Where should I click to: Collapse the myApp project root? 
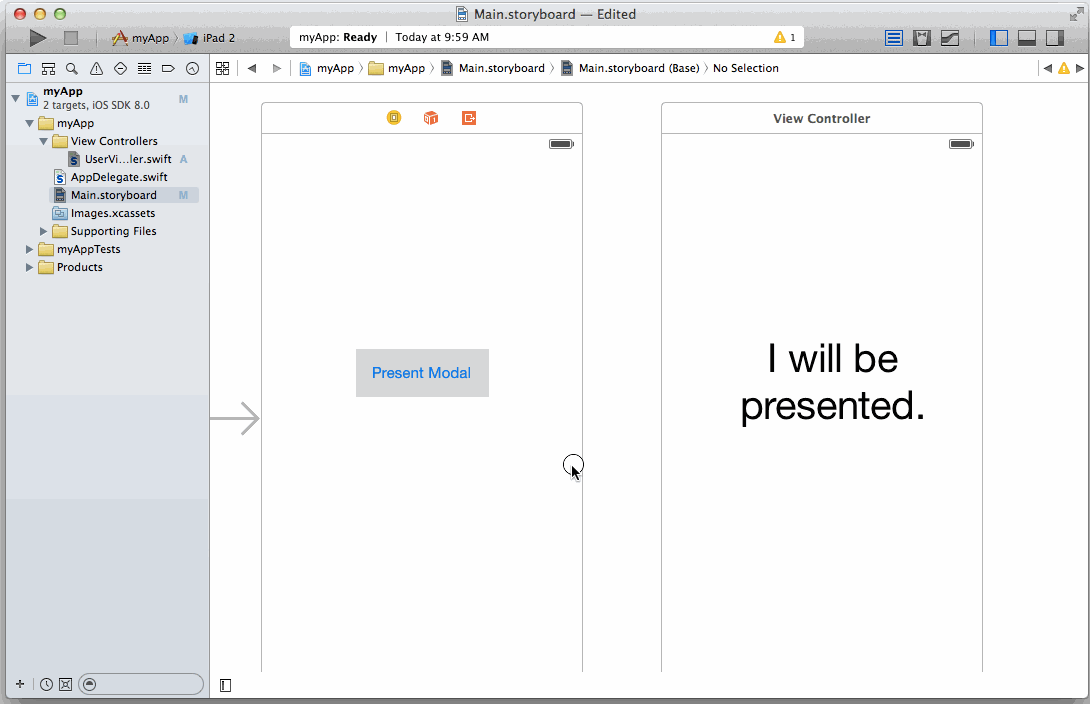15,99
